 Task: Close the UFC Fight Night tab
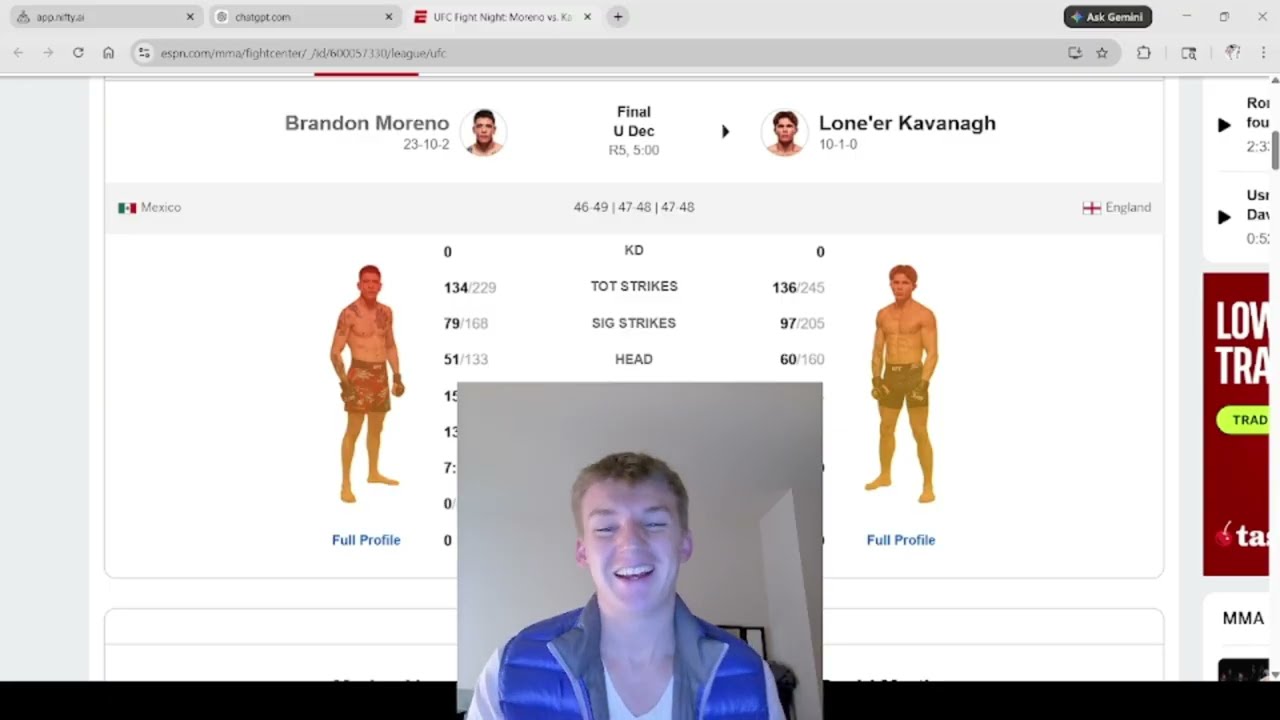pyautogui.click(x=587, y=17)
